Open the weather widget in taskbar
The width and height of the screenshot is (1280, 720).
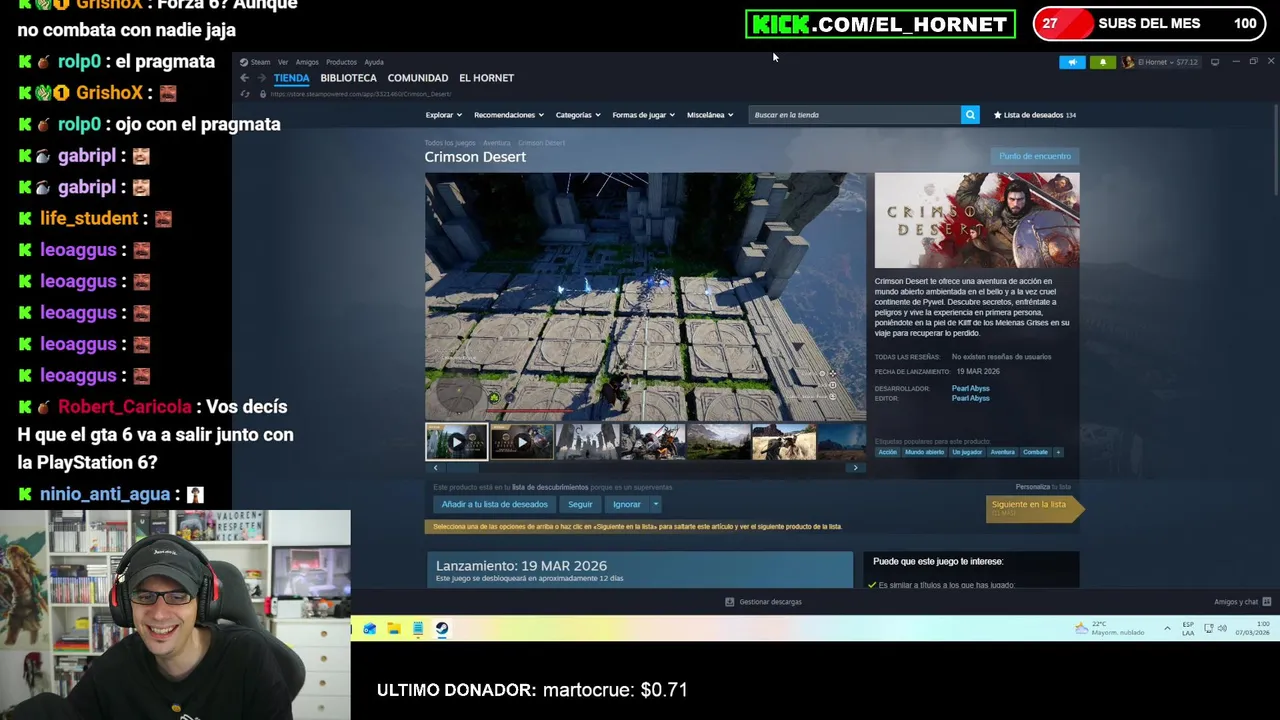[1109, 629]
